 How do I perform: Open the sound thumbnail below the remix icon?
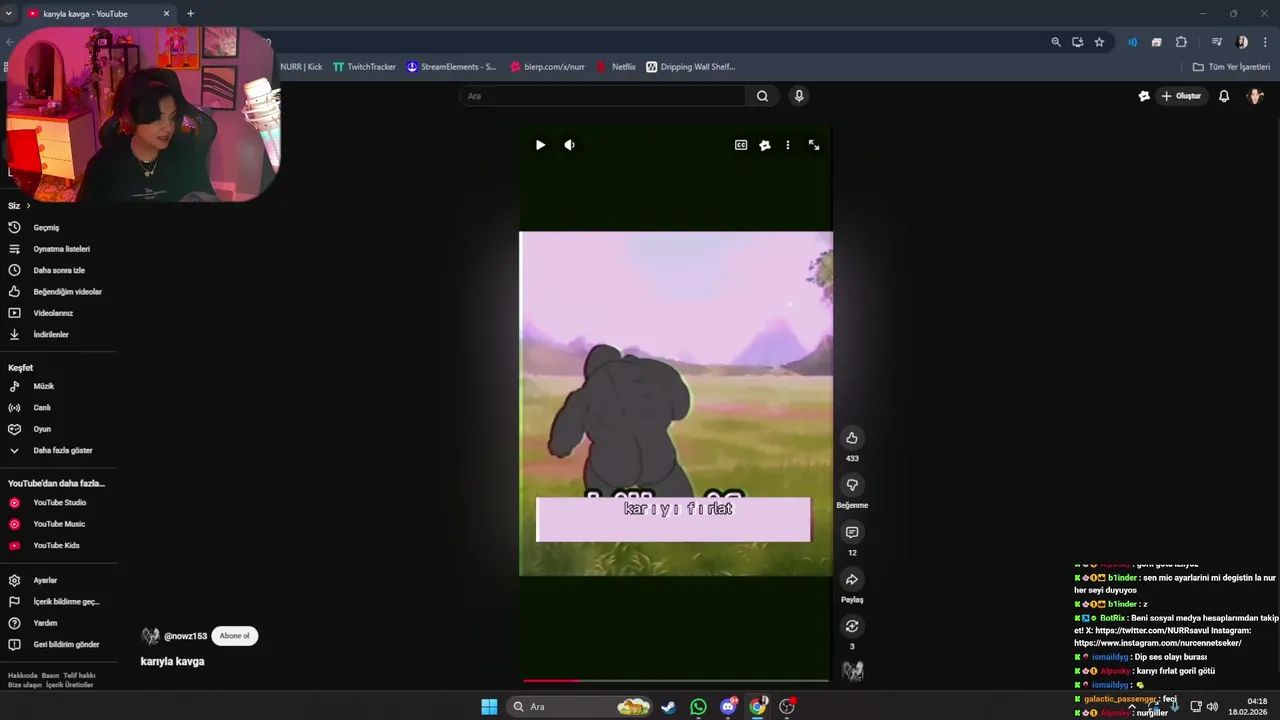click(x=853, y=671)
